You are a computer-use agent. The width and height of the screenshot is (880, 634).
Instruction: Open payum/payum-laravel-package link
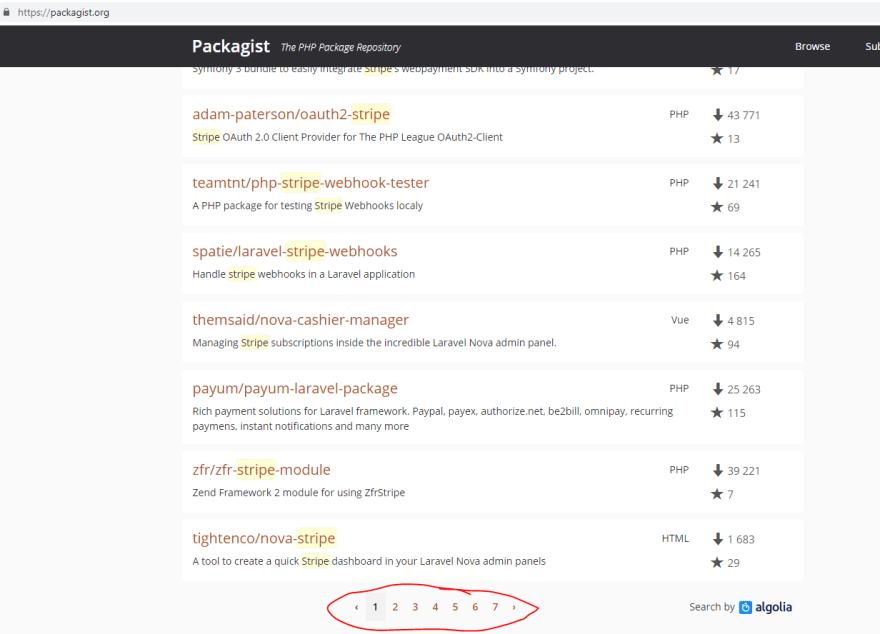click(295, 388)
